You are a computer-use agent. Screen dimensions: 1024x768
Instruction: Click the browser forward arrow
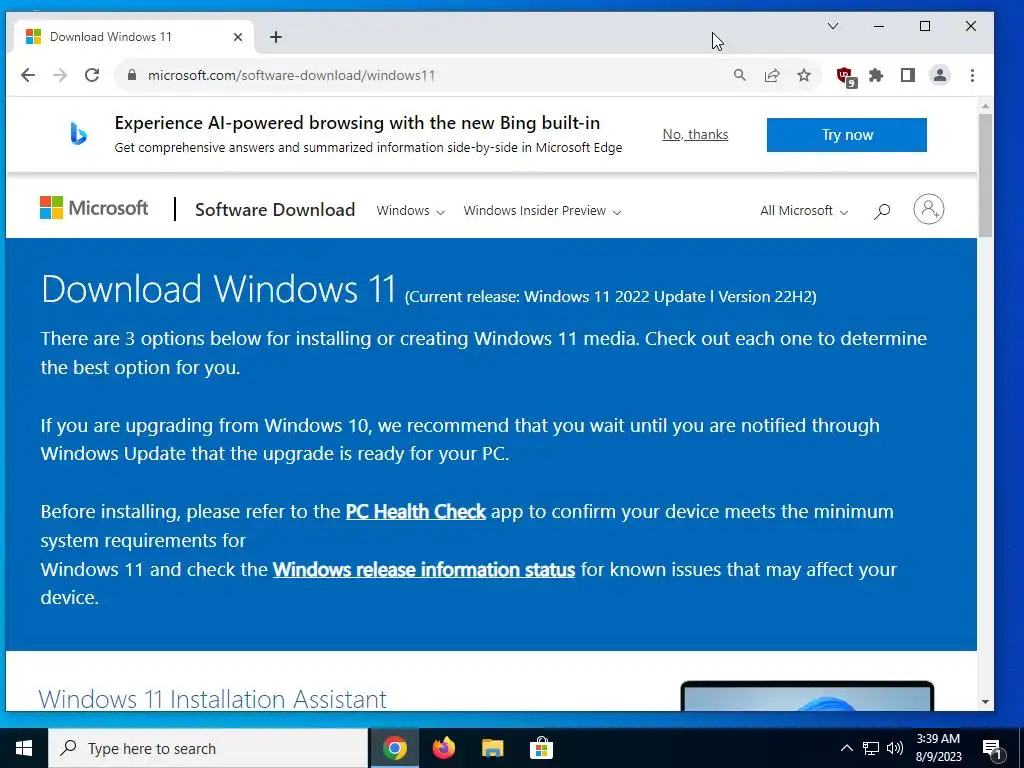tap(60, 75)
